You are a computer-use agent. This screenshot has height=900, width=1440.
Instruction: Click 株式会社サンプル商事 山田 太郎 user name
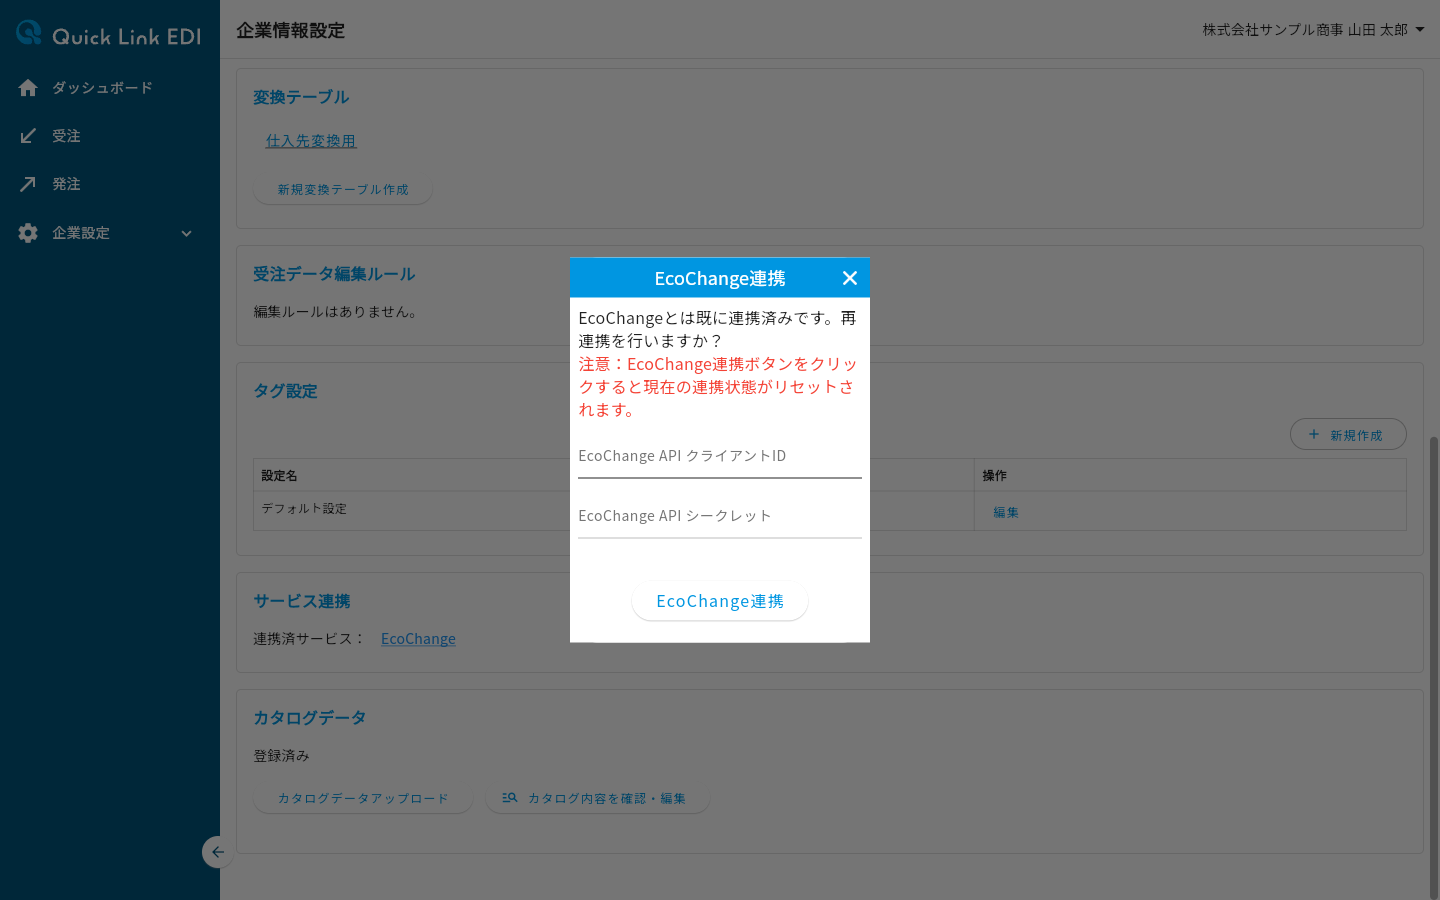[1305, 30]
